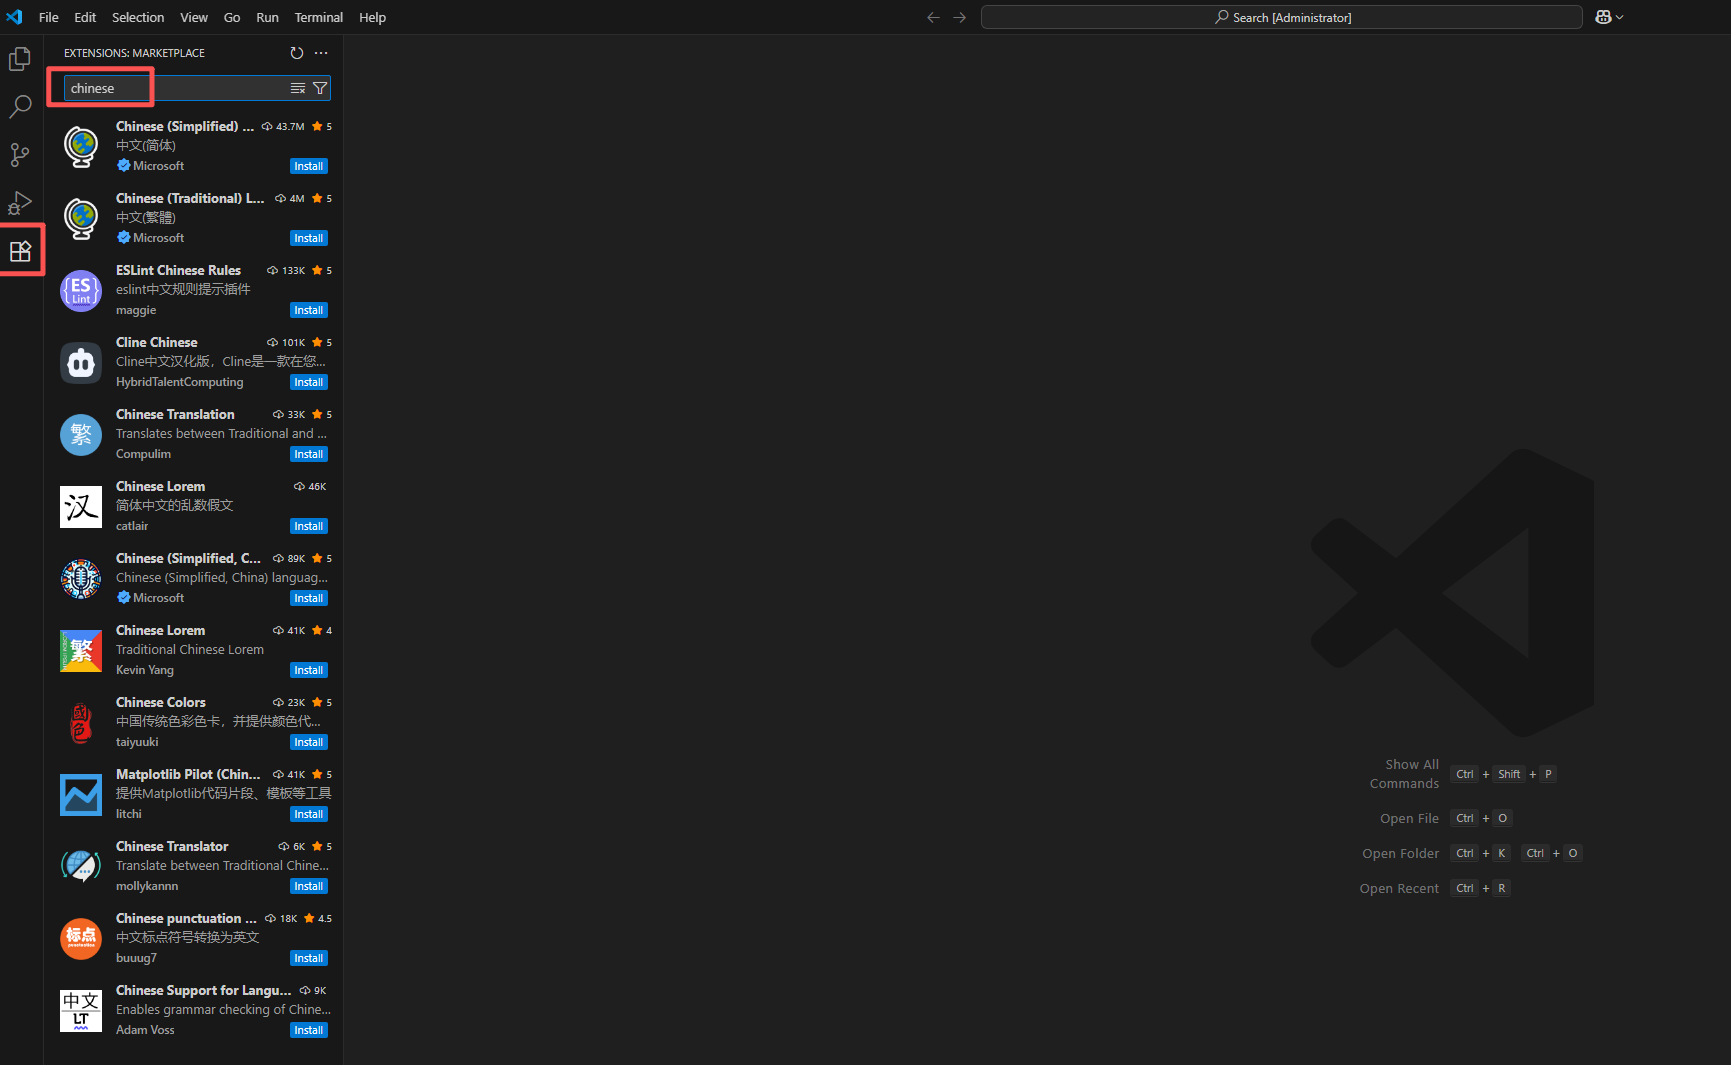
Task: Install Chinese Colors extension
Action: coord(309,742)
